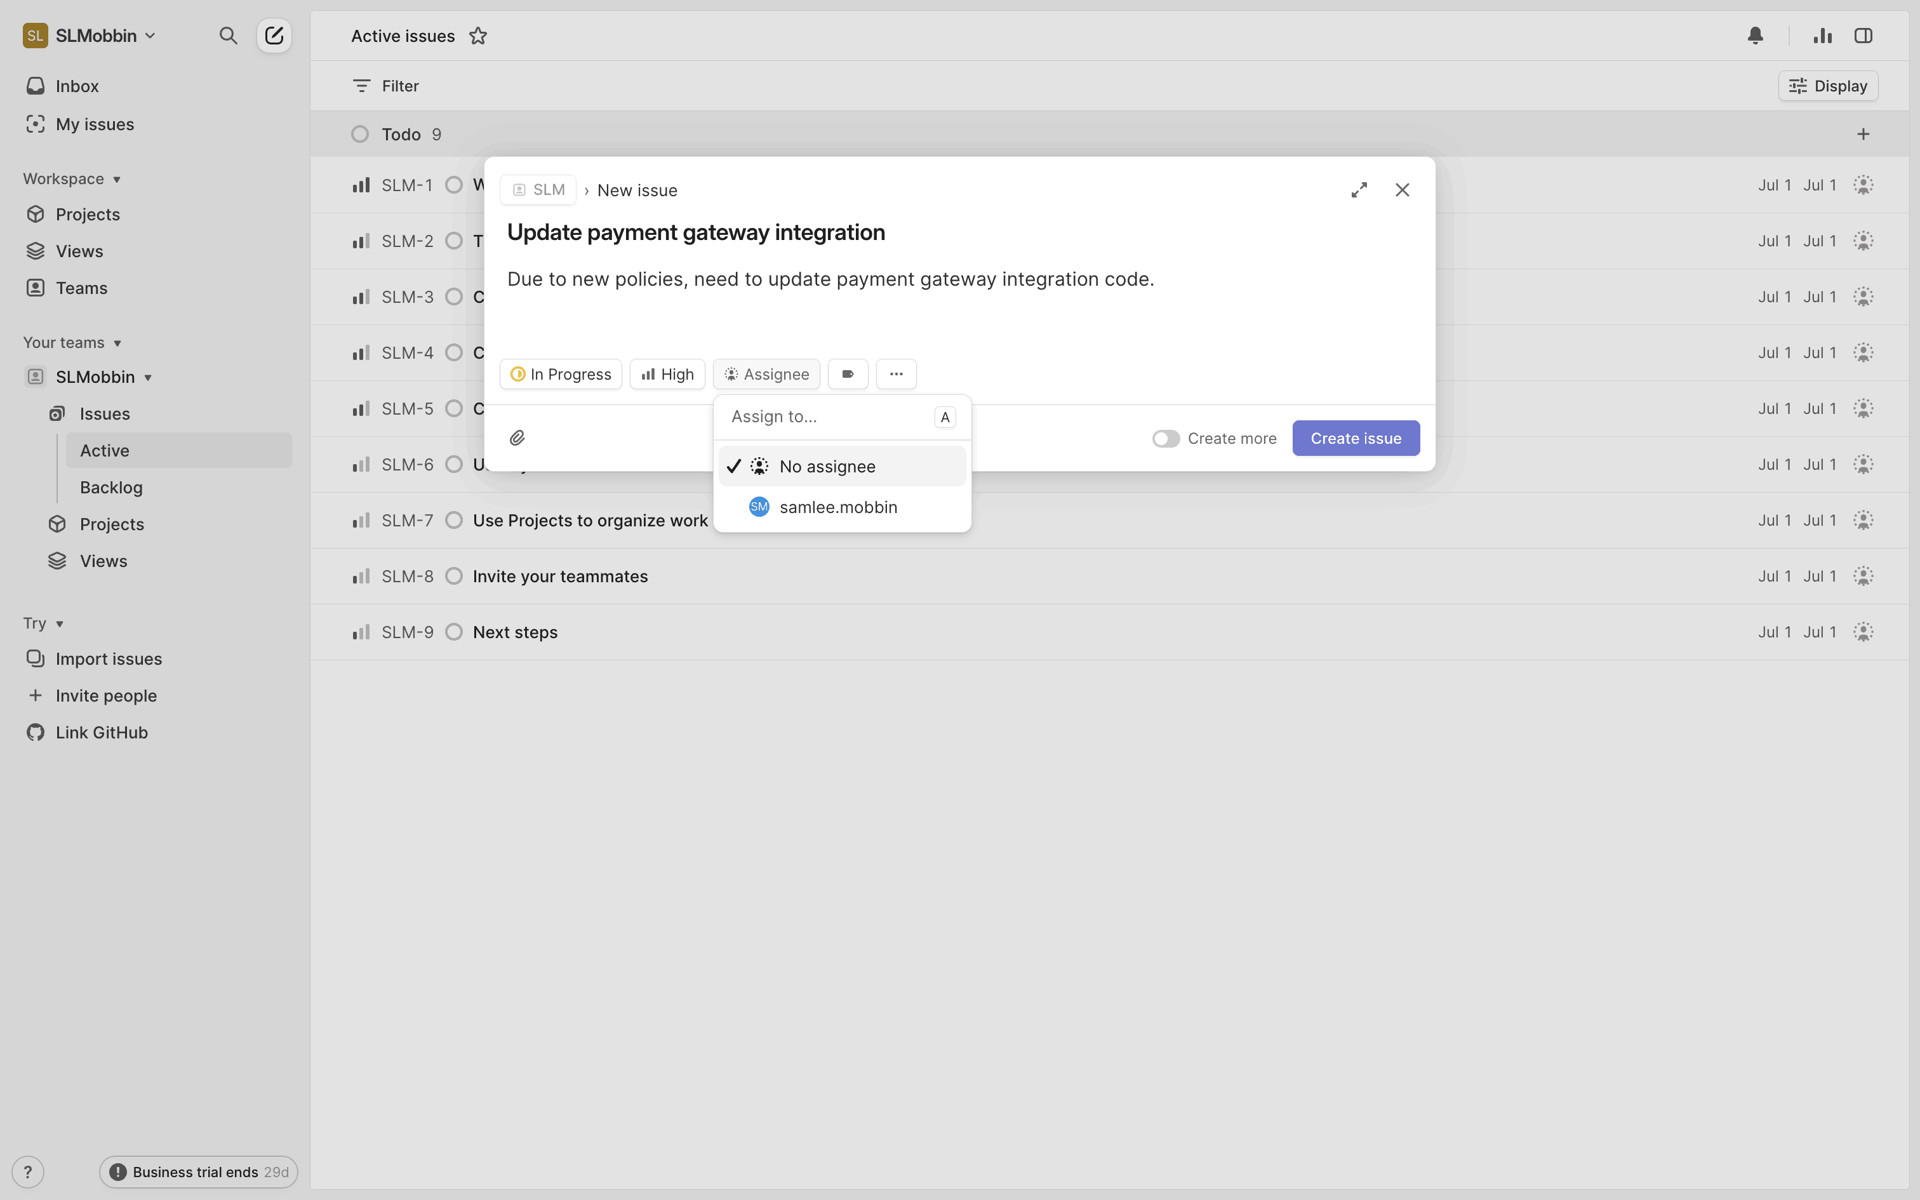This screenshot has height=1200, width=1920.
Task: Collapse the SLMobbin team tree
Action: click(x=148, y=378)
